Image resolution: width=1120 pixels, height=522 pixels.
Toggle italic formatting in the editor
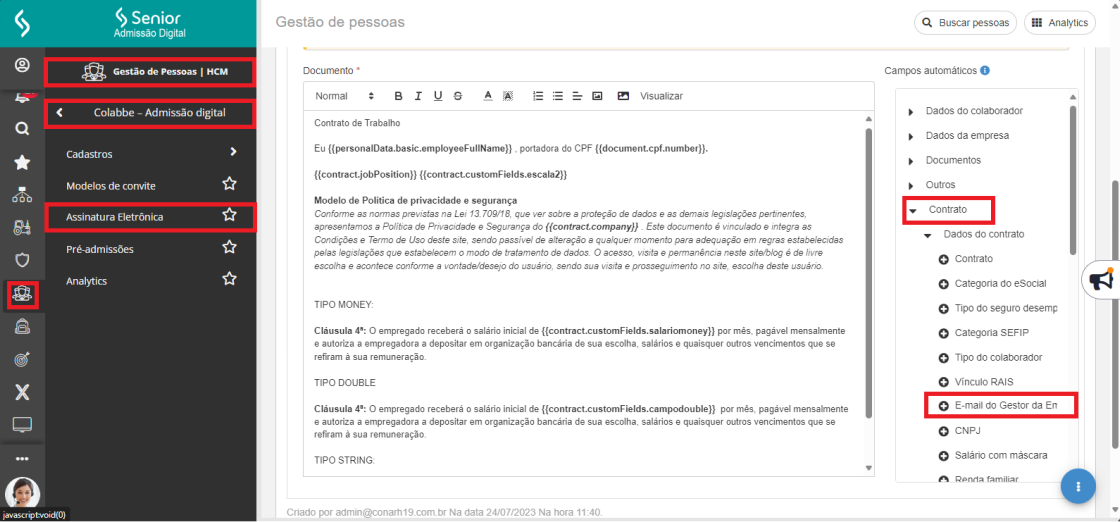419,96
